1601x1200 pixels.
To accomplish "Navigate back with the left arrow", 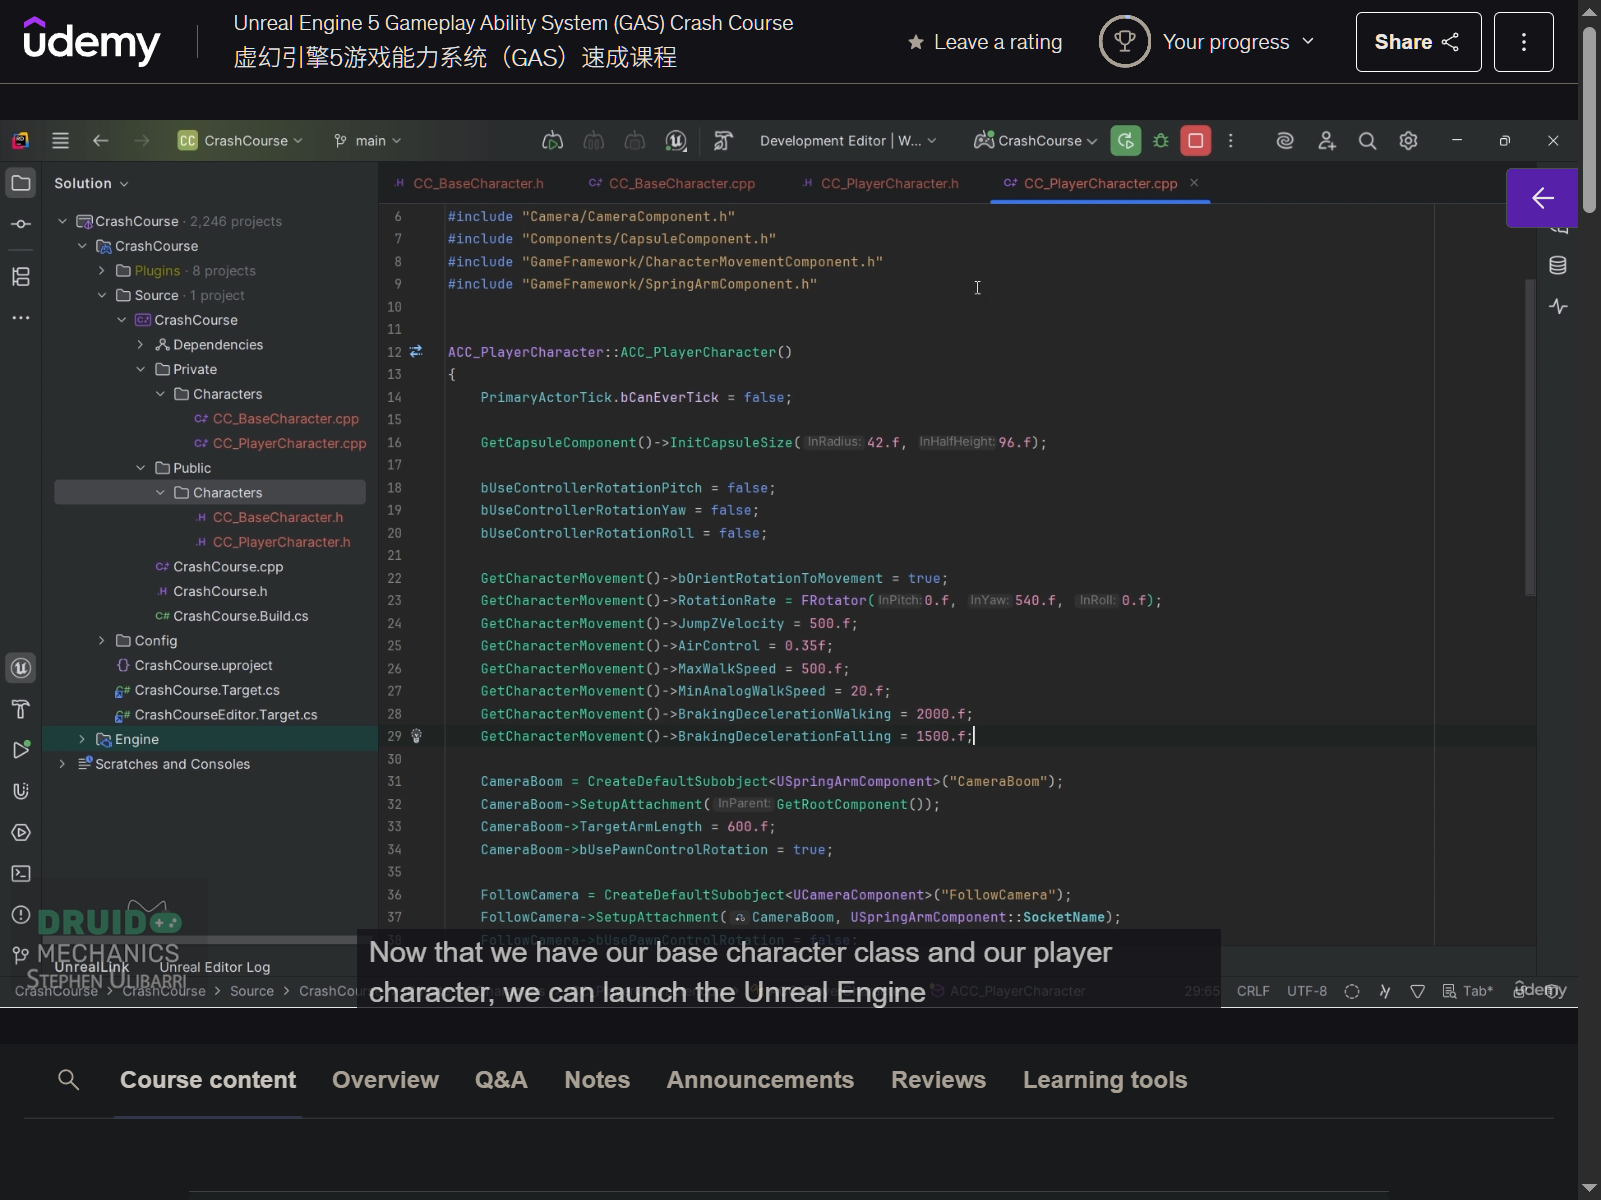I will (x=100, y=141).
